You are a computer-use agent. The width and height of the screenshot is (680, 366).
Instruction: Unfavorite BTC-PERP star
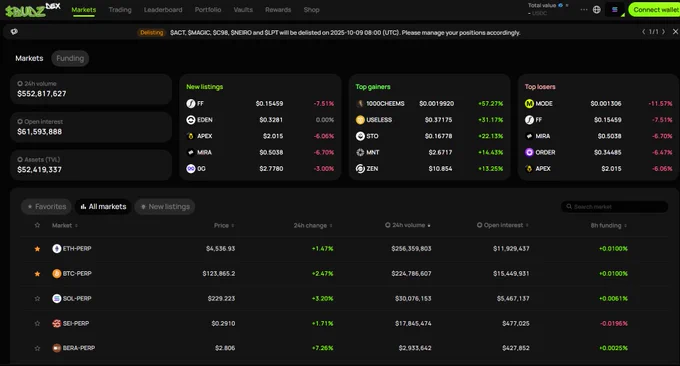[x=37, y=274]
